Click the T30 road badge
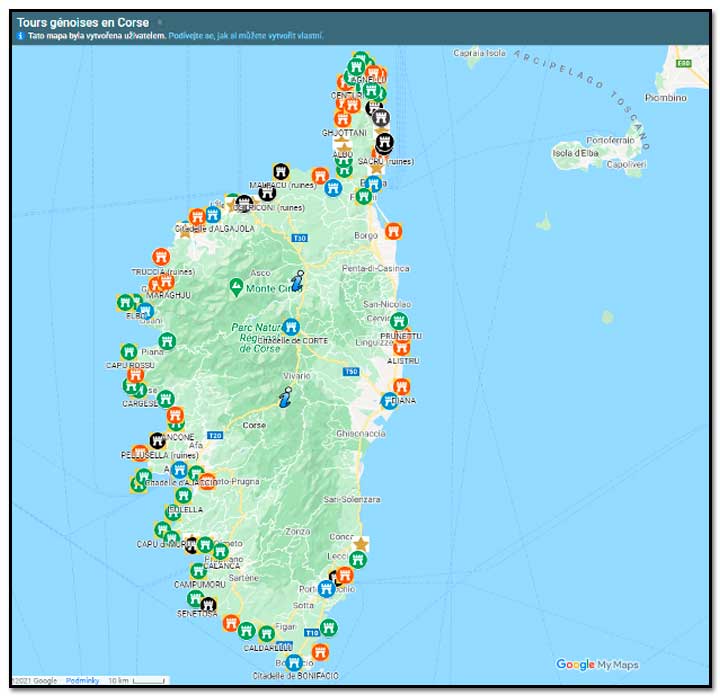720x696 pixels. pos(300,238)
